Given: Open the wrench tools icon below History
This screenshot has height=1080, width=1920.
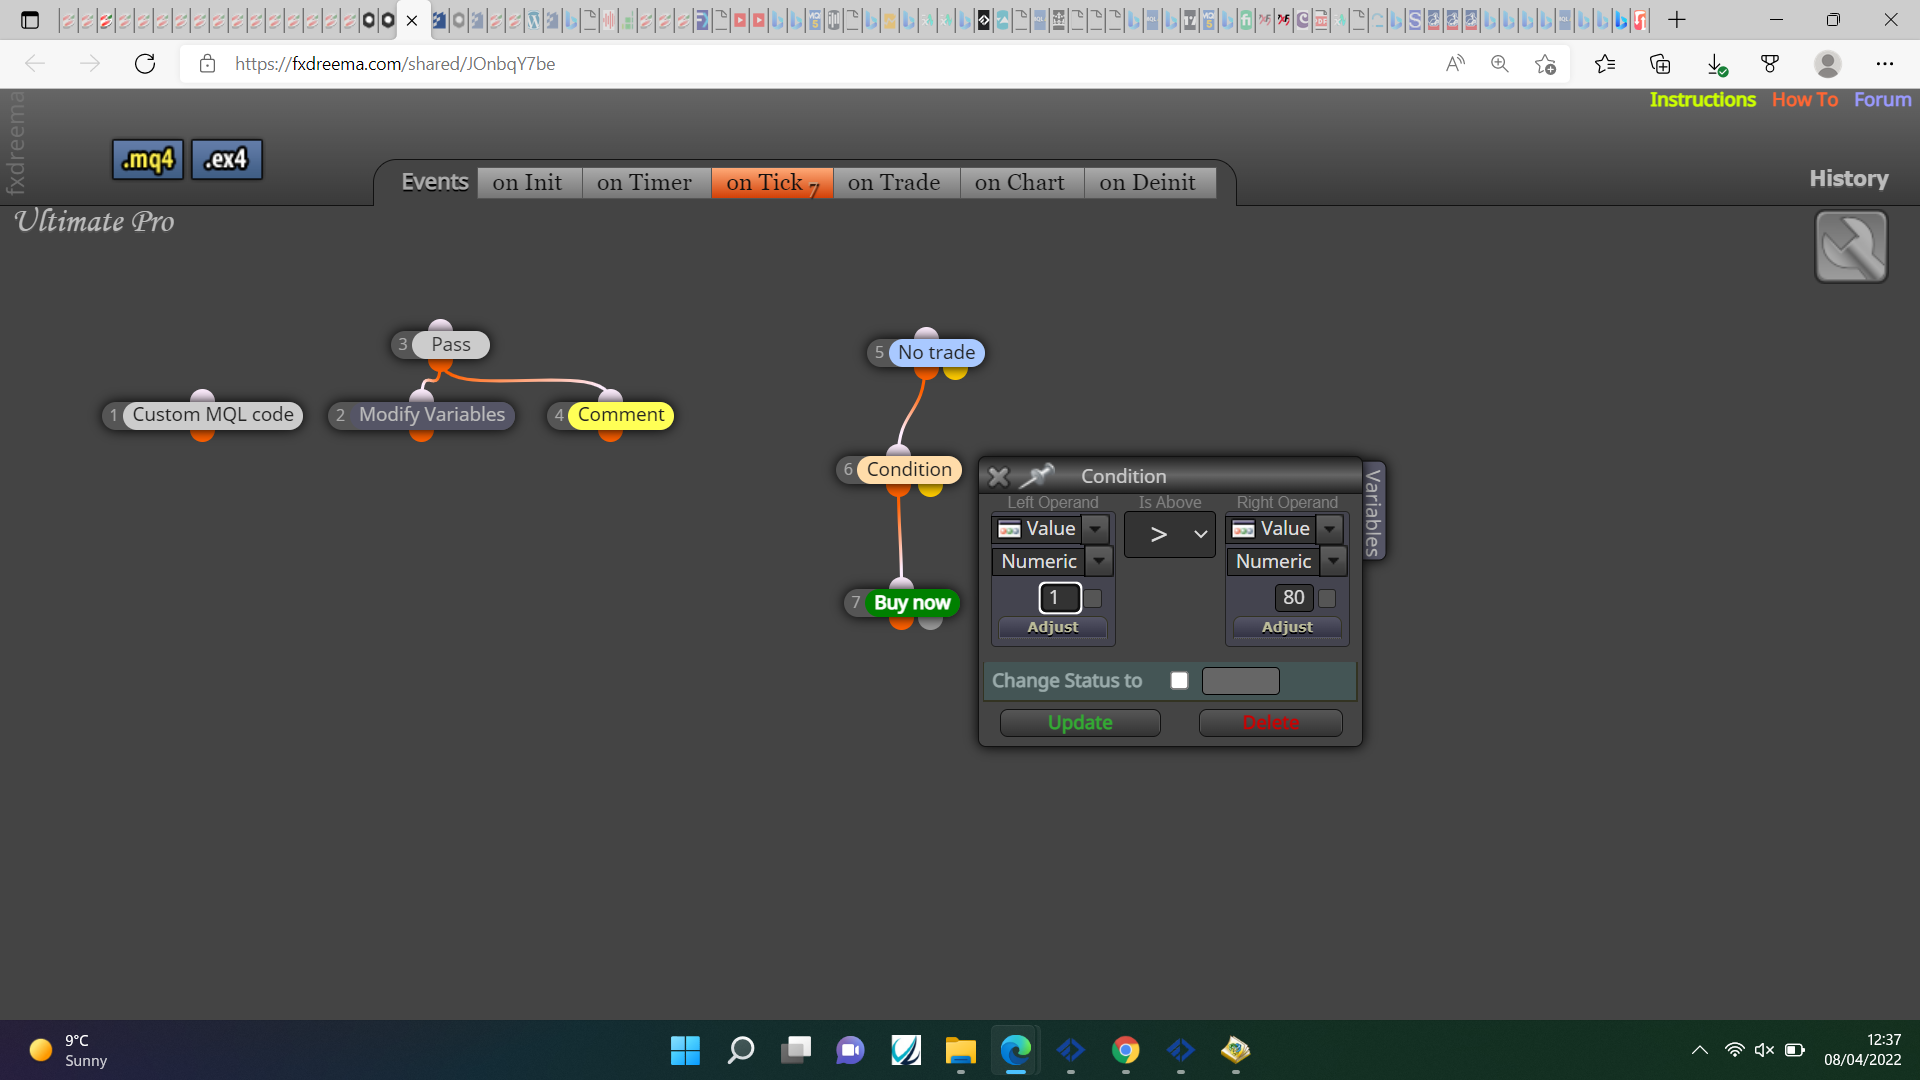Looking at the screenshot, I should coord(1851,247).
